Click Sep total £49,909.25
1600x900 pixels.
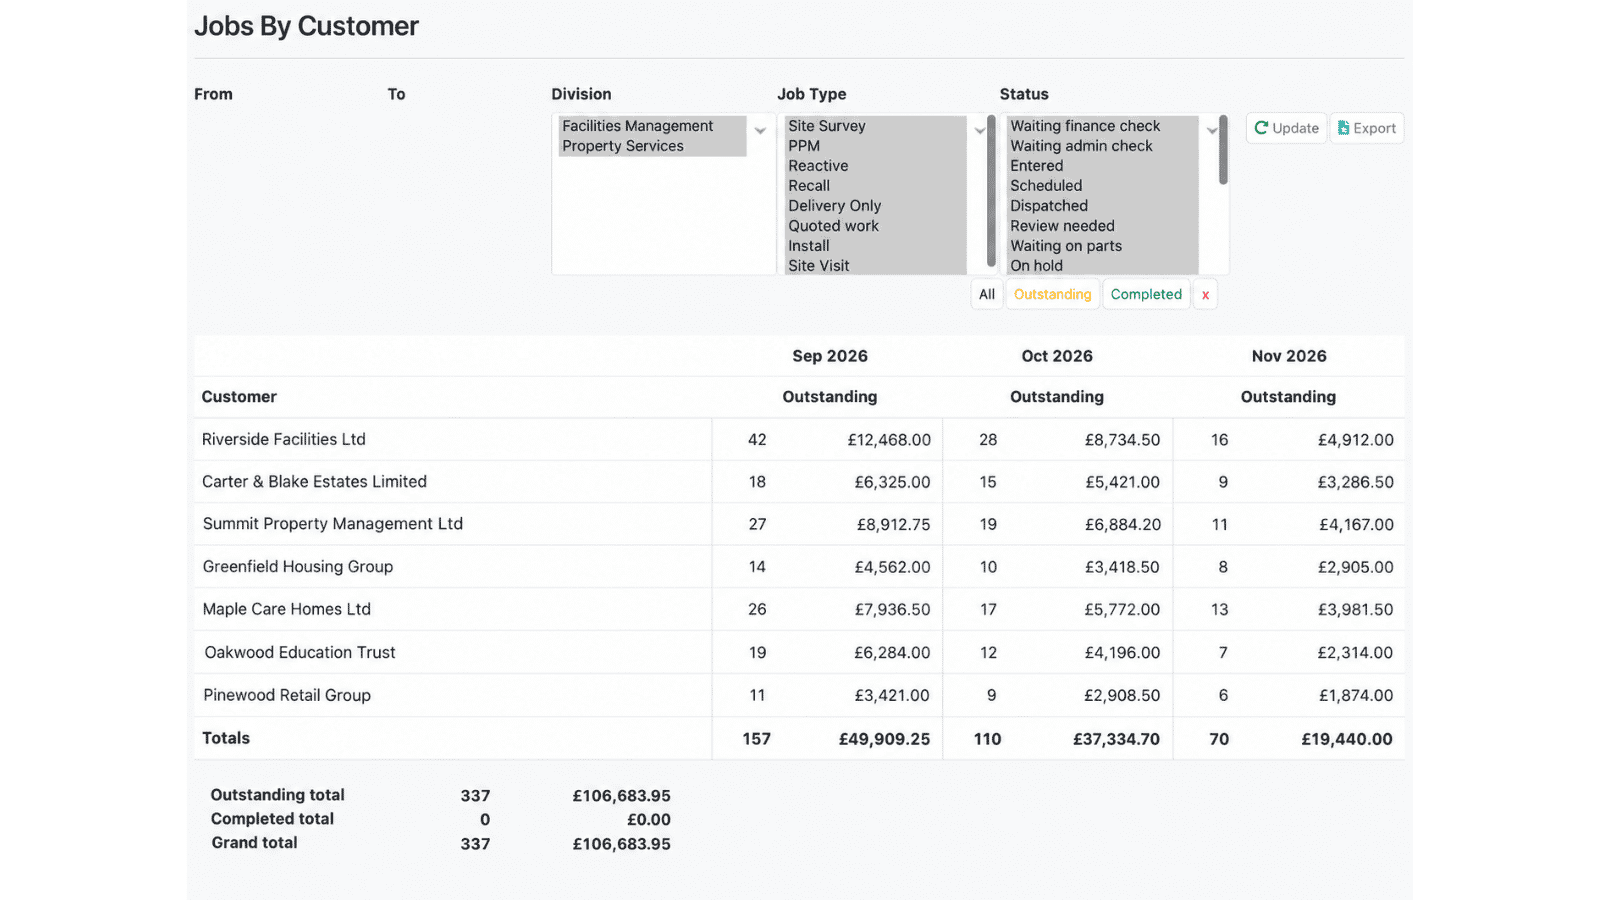click(884, 739)
